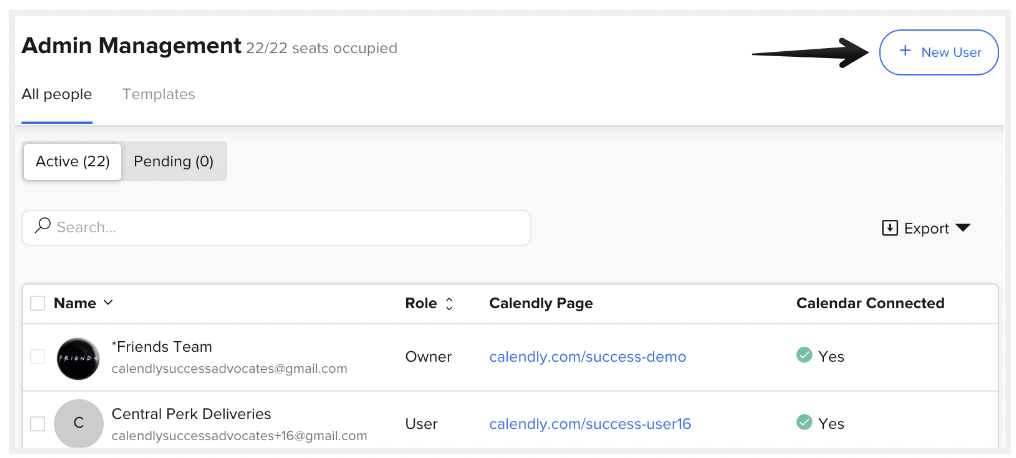Viewport: 1016px width, 458px height.
Task: Sort using the Role column arrows
Action: click(x=449, y=304)
